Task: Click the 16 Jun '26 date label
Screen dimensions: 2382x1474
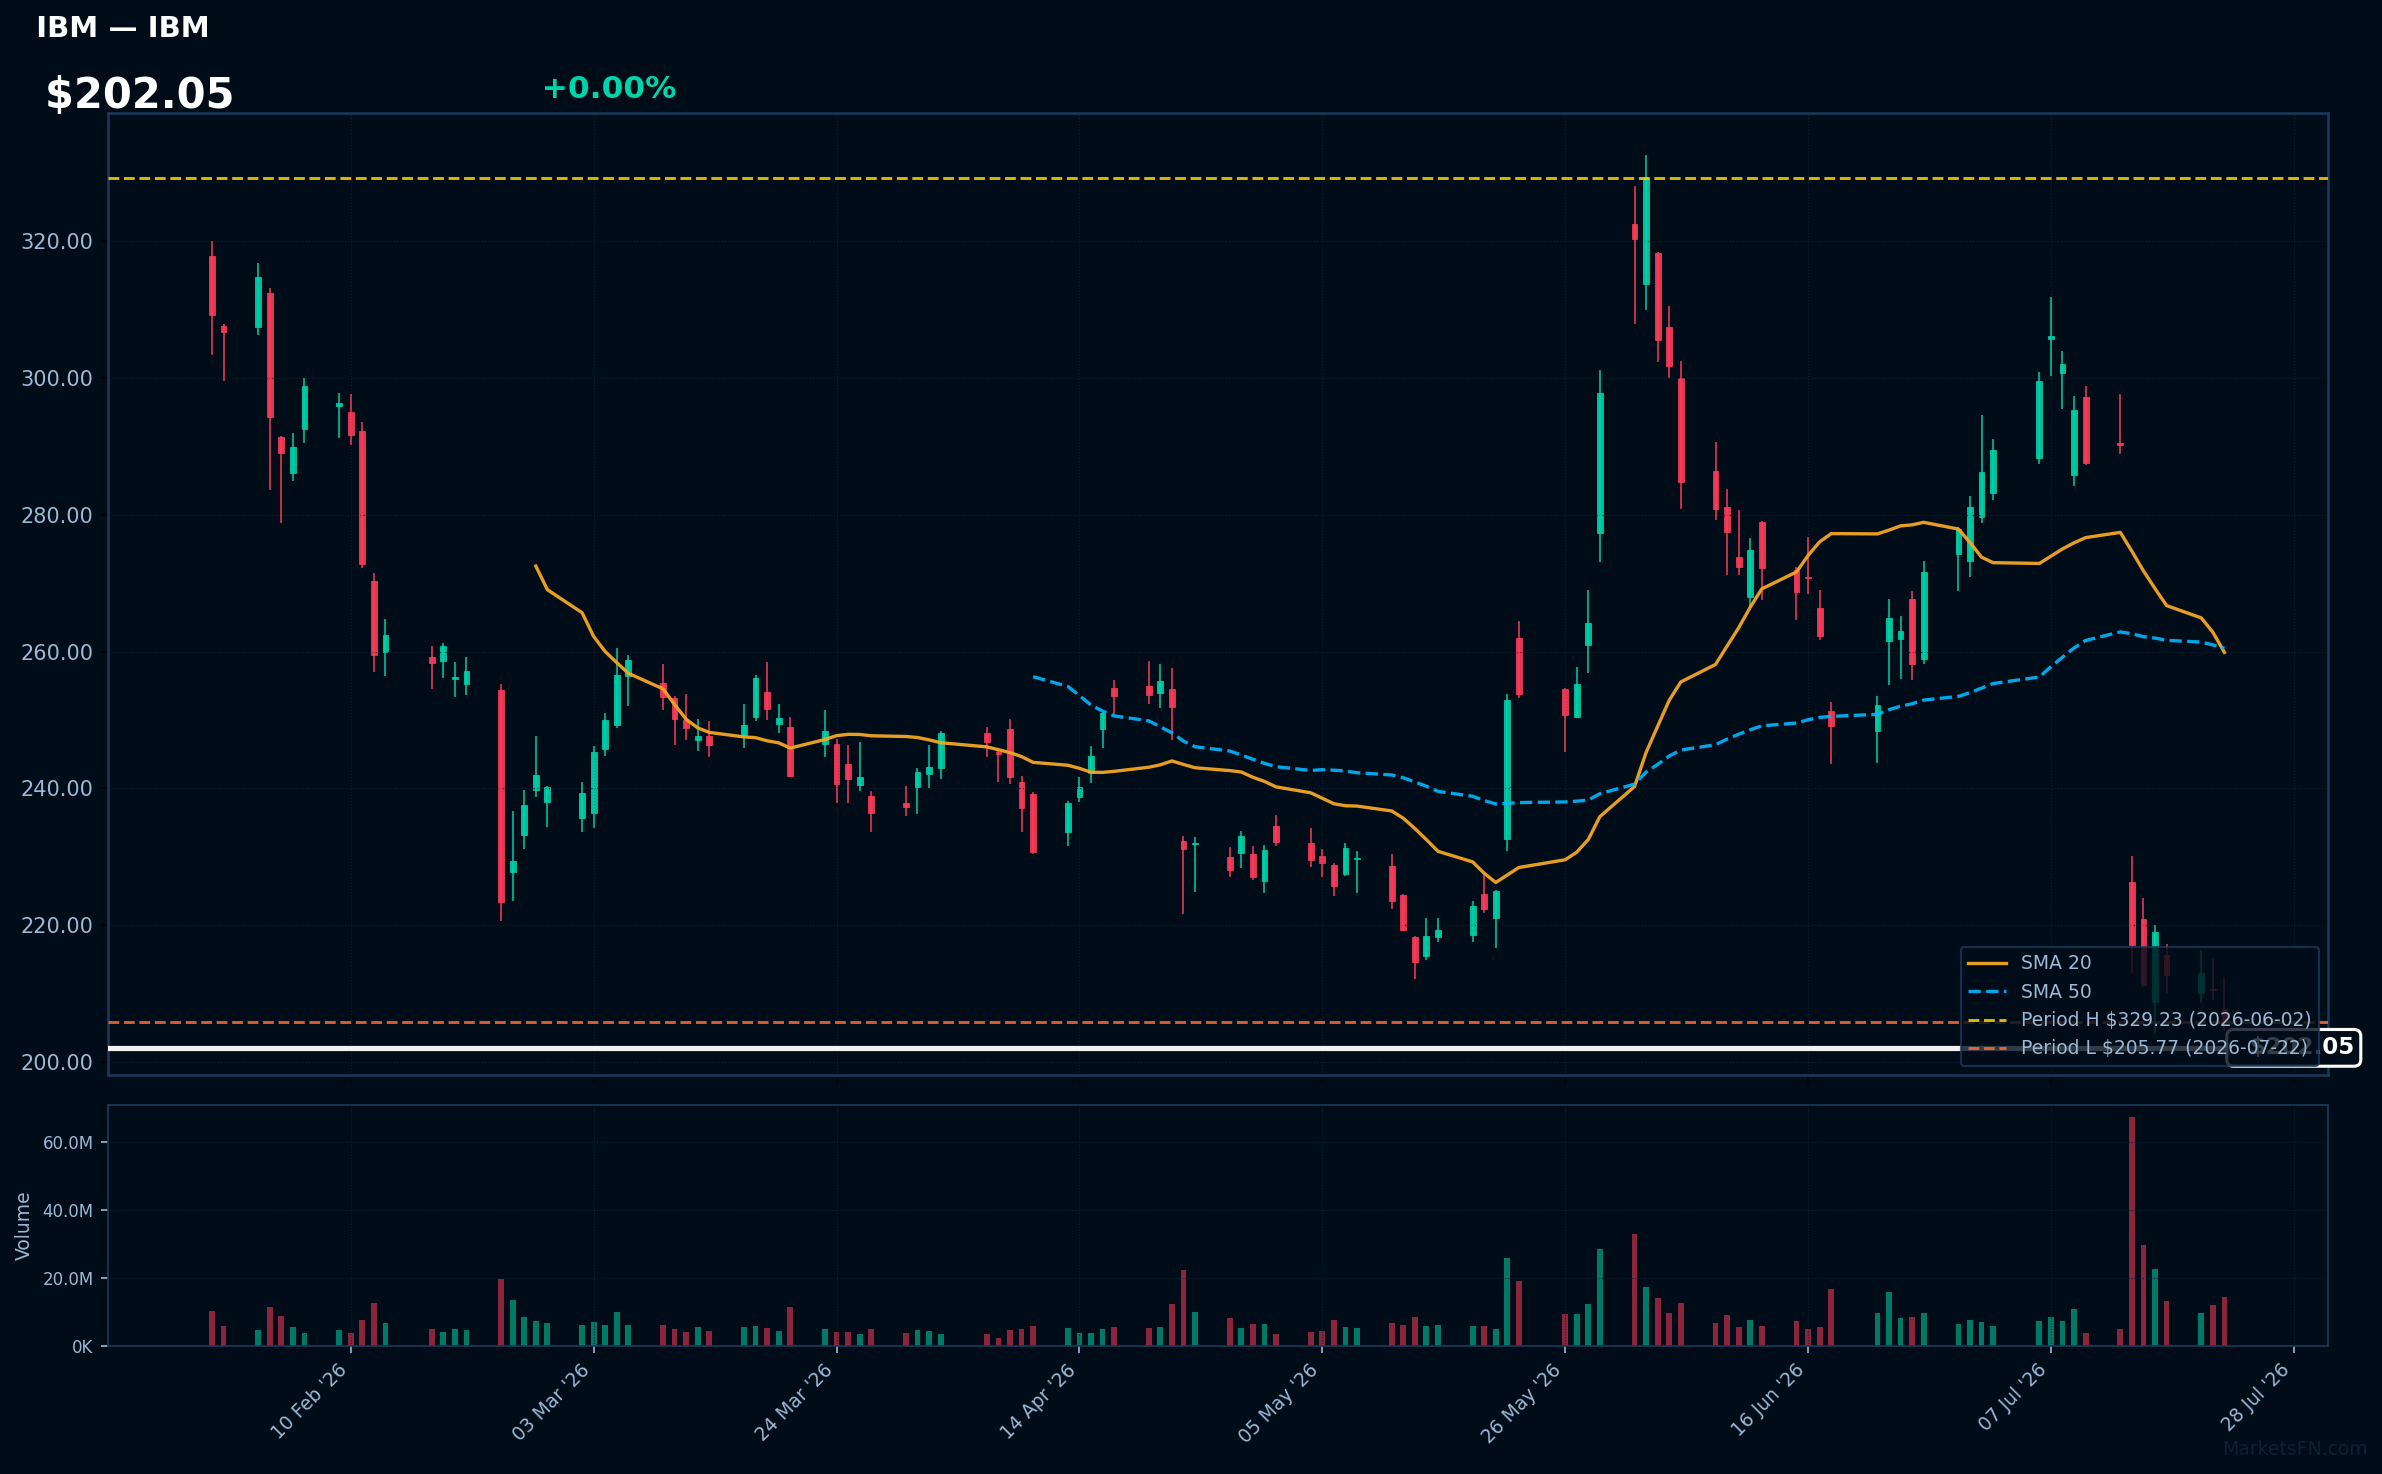Action: [1766, 1400]
